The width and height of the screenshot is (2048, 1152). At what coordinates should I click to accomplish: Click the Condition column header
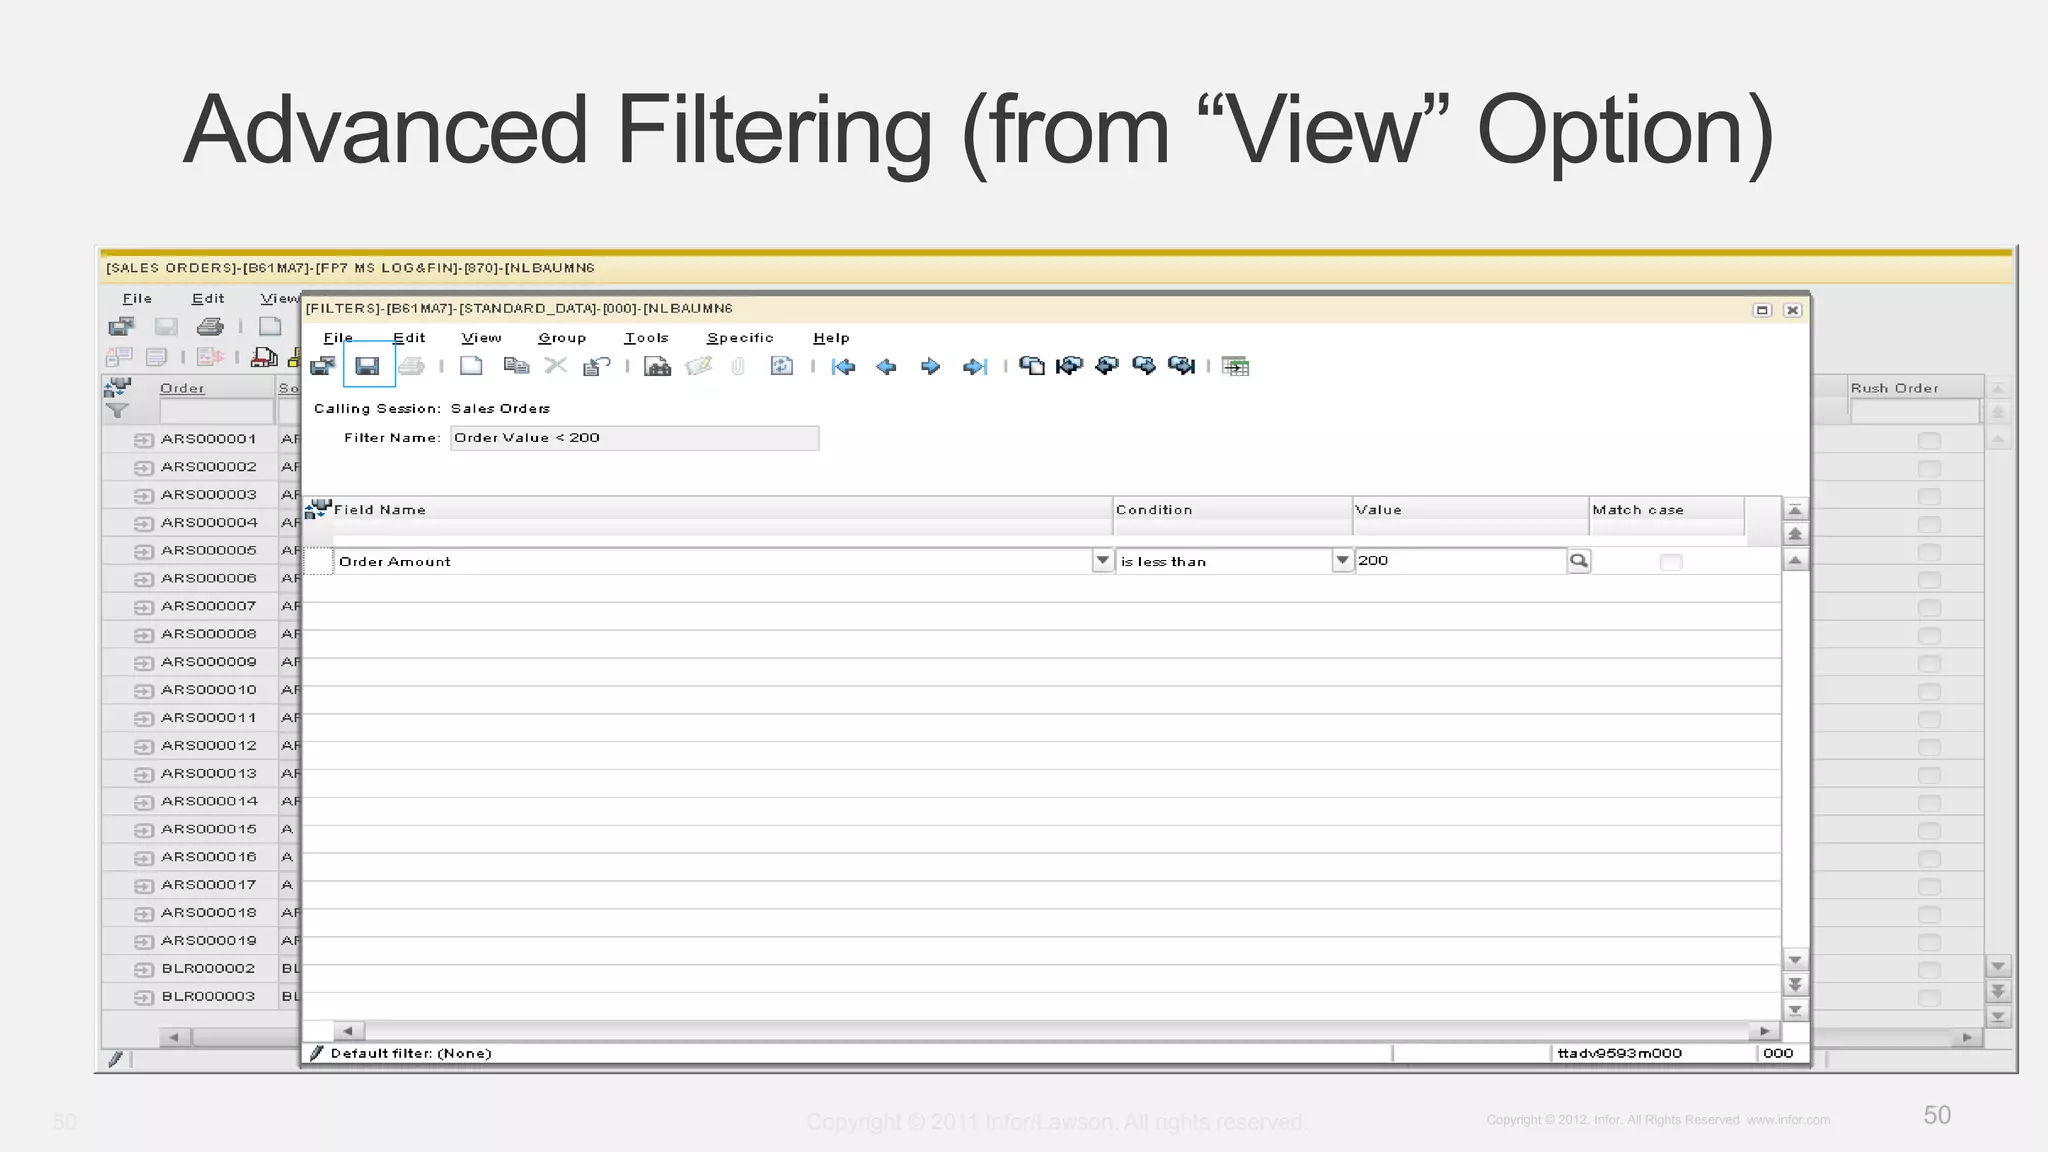[x=1154, y=510]
